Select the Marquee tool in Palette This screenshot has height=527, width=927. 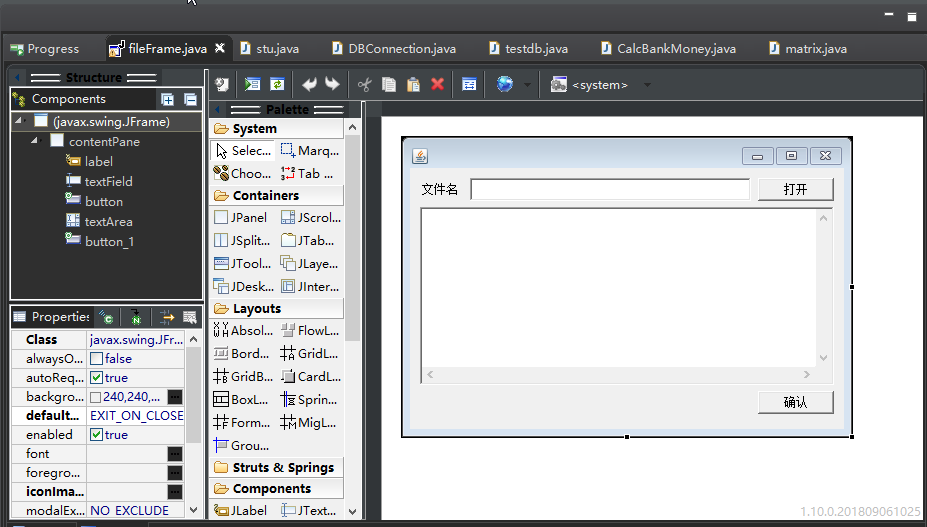coord(310,151)
